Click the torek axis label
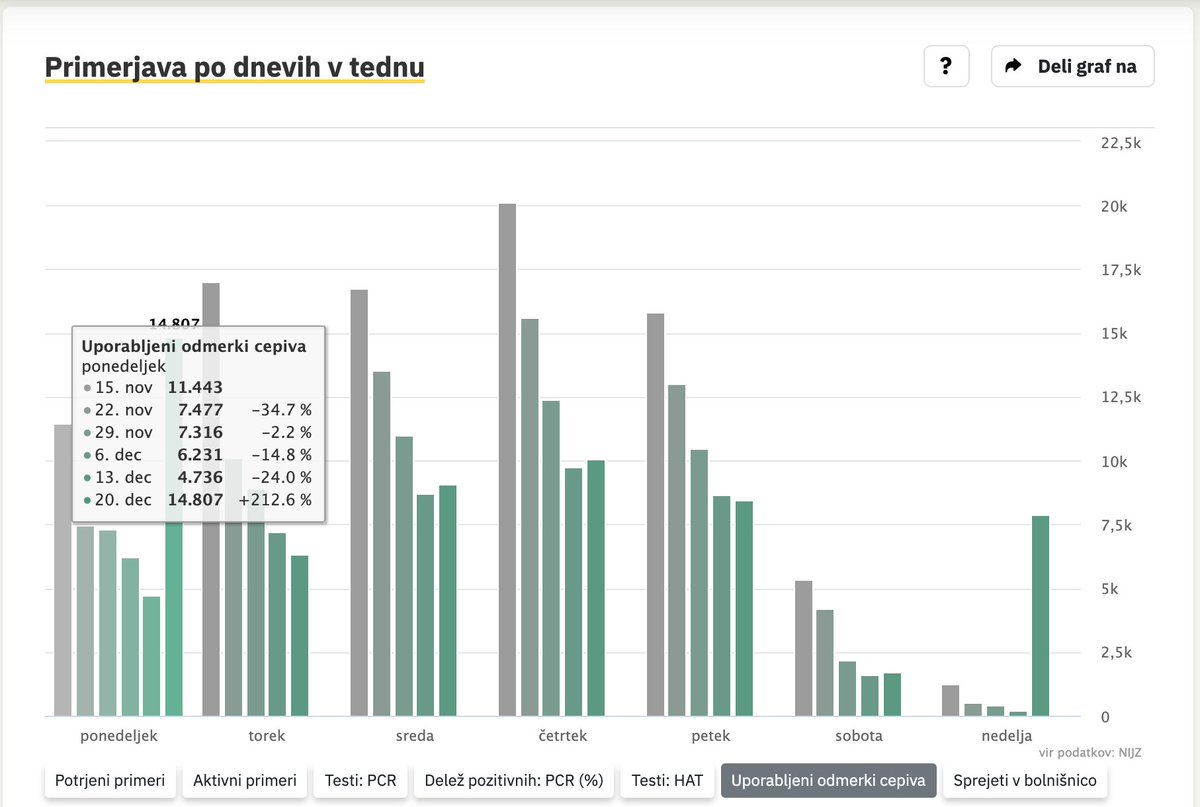The image size is (1200, 807). [x=267, y=736]
